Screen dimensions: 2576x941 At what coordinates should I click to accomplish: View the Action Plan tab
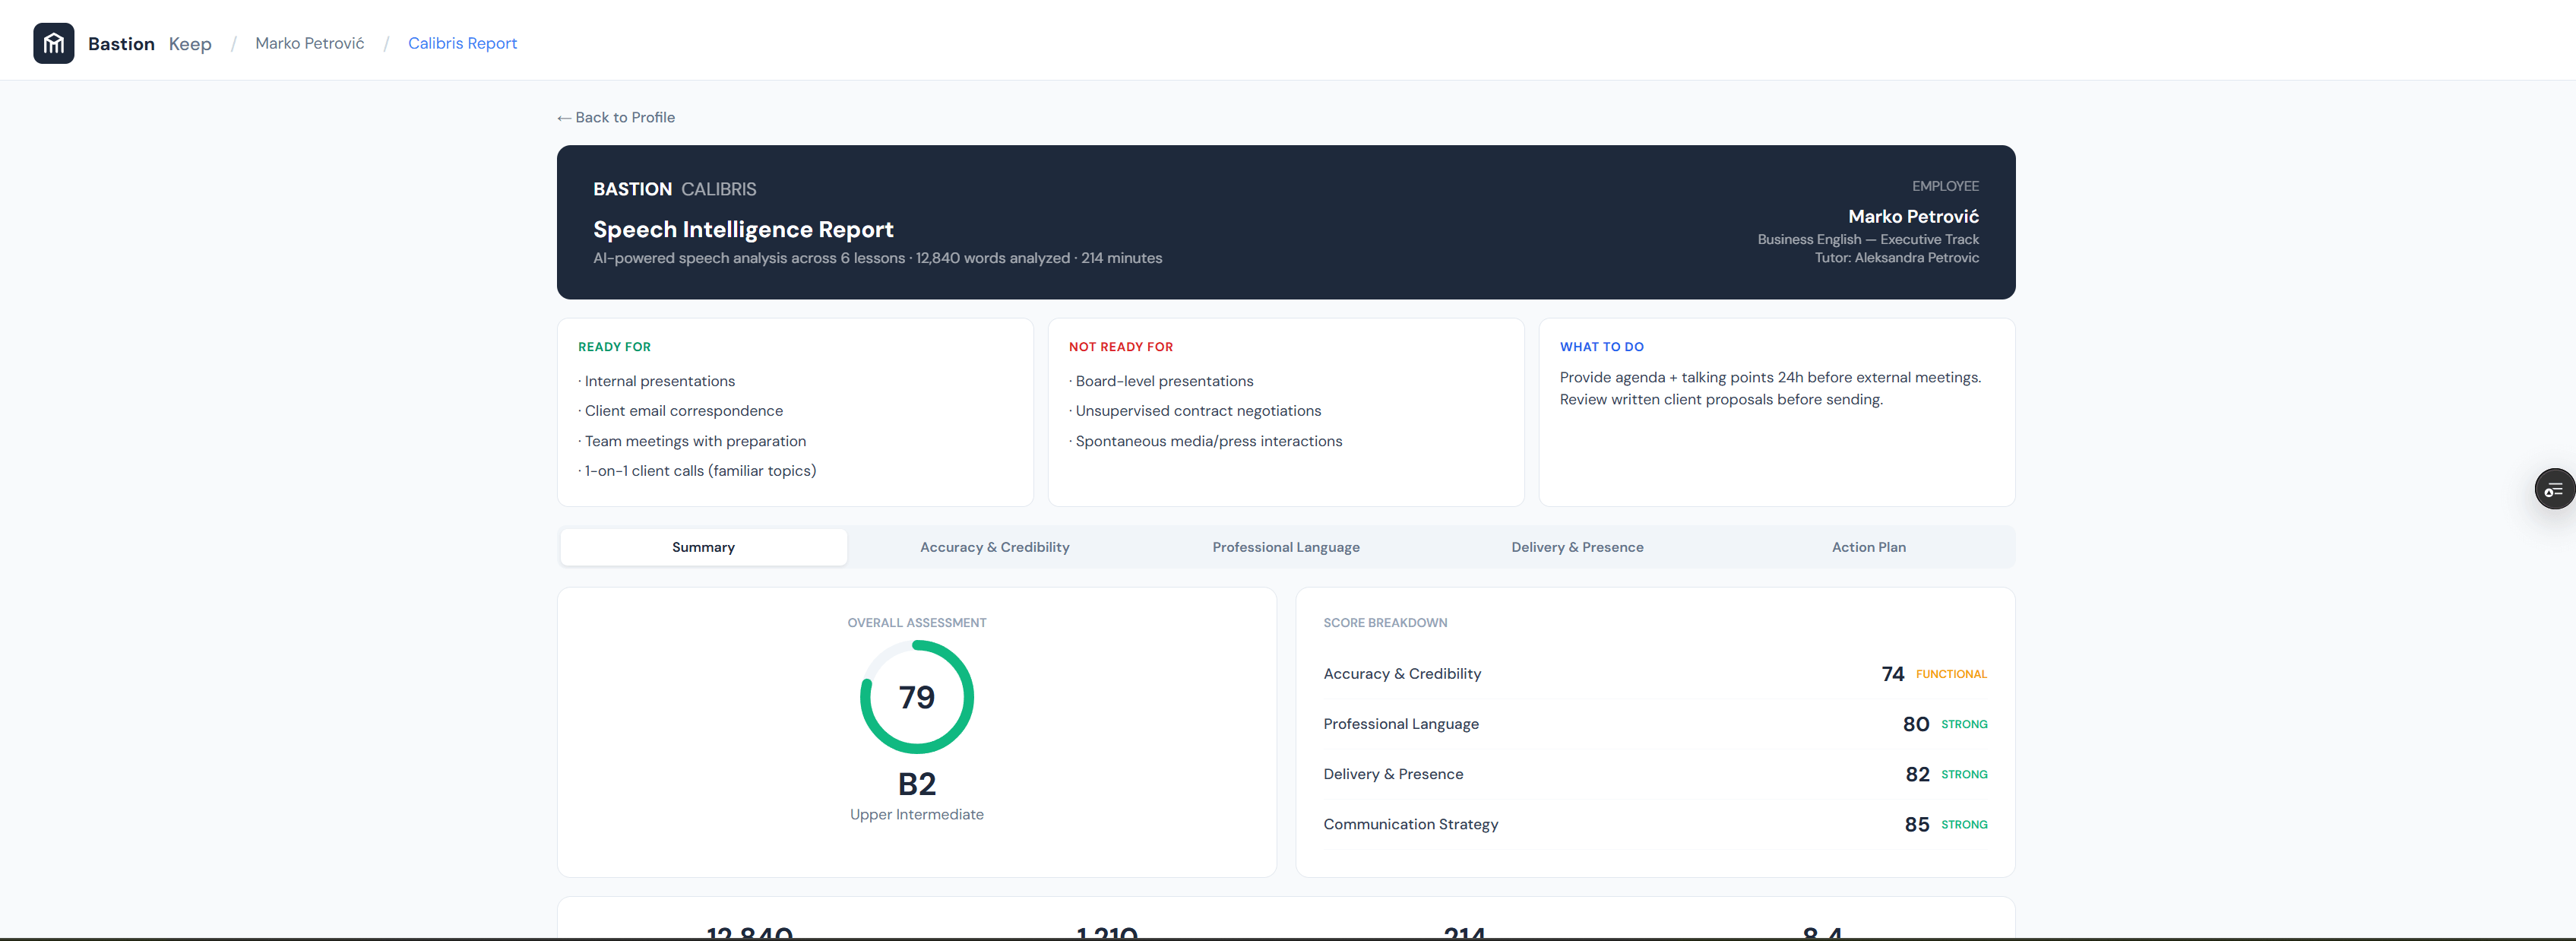pyautogui.click(x=1868, y=547)
